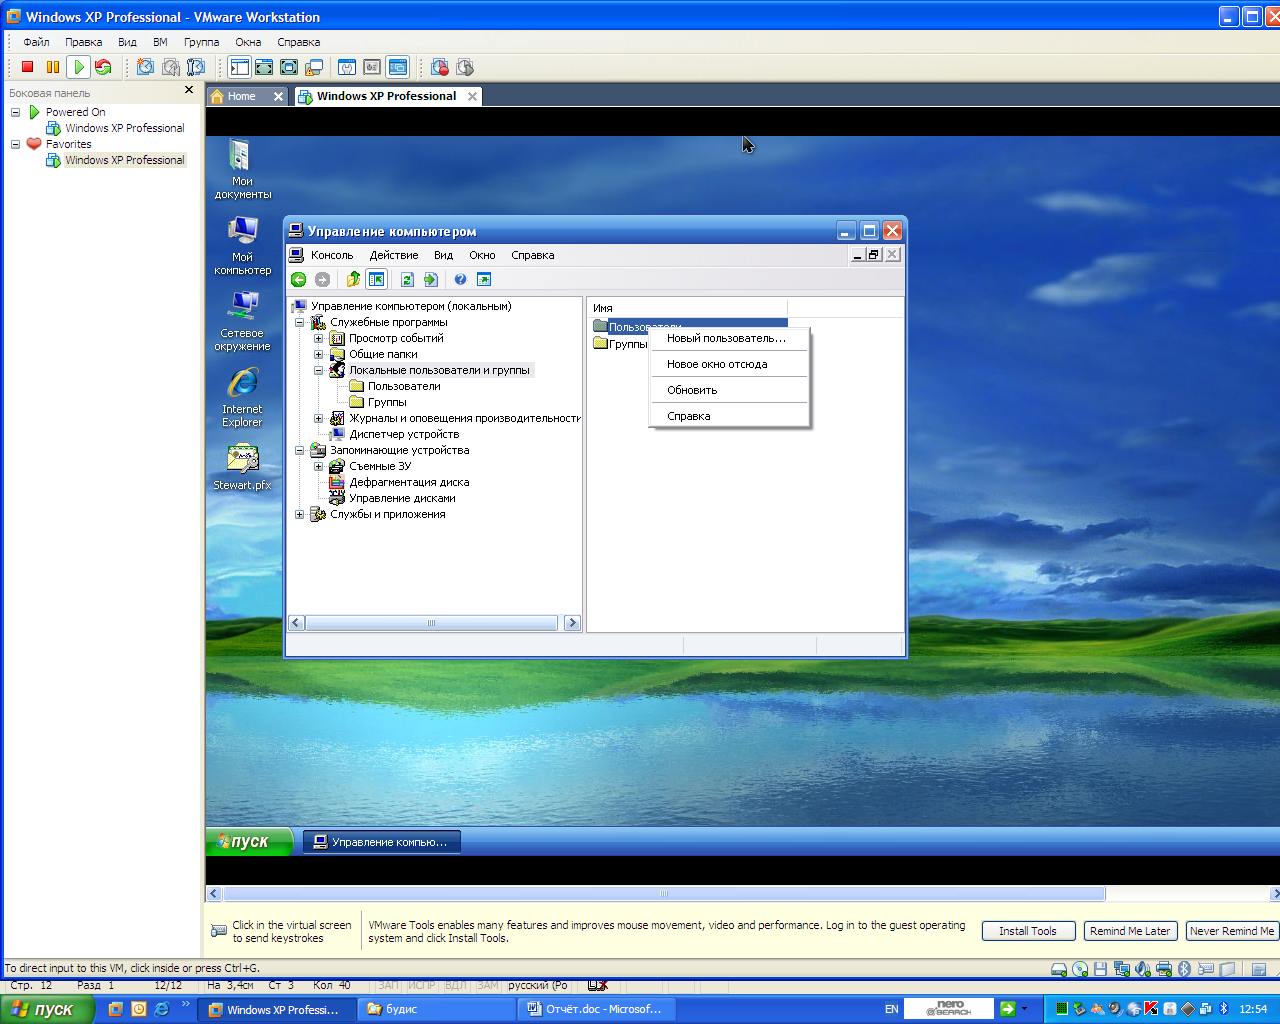Click the green Back arrow in console toolbar
The height and width of the screenshot is (1024, 1280).
298,280
